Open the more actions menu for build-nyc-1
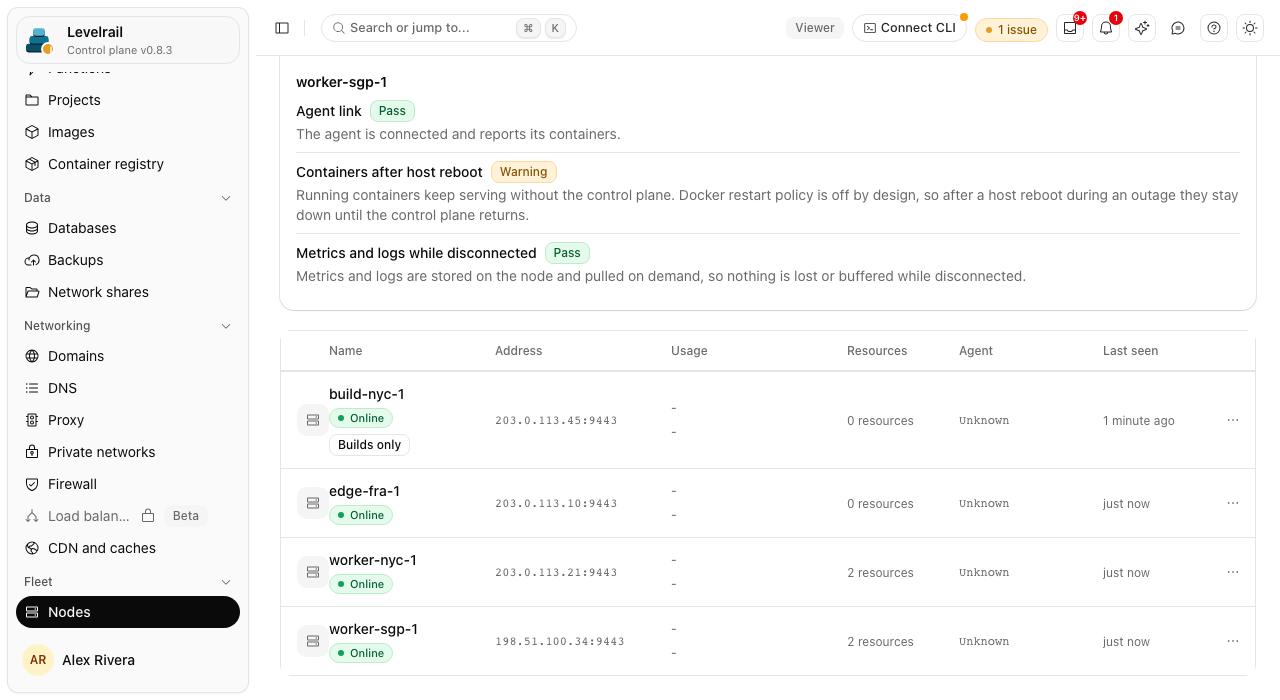1280x700 pixels. [1233, 420]
